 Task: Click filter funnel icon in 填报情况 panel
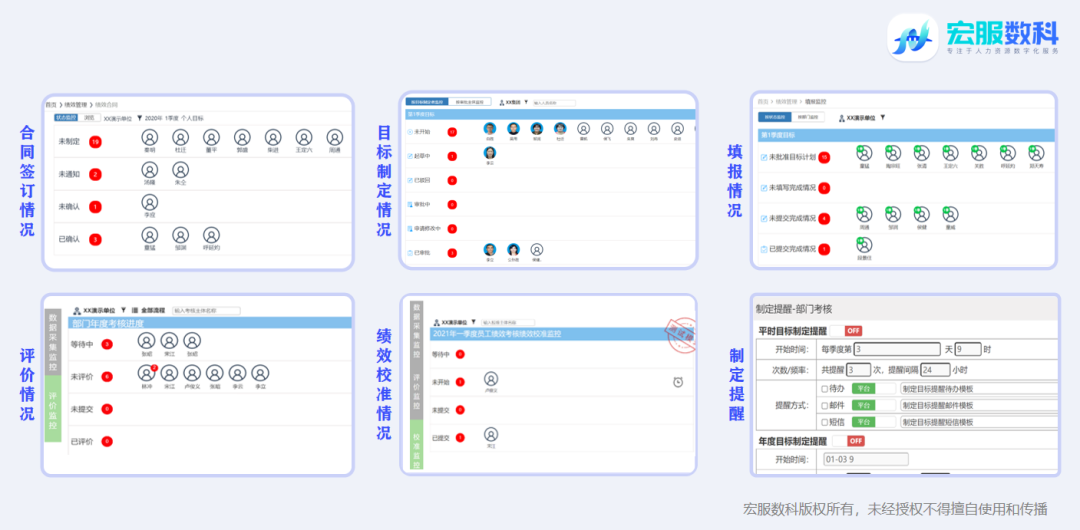[x=882, y=118]
